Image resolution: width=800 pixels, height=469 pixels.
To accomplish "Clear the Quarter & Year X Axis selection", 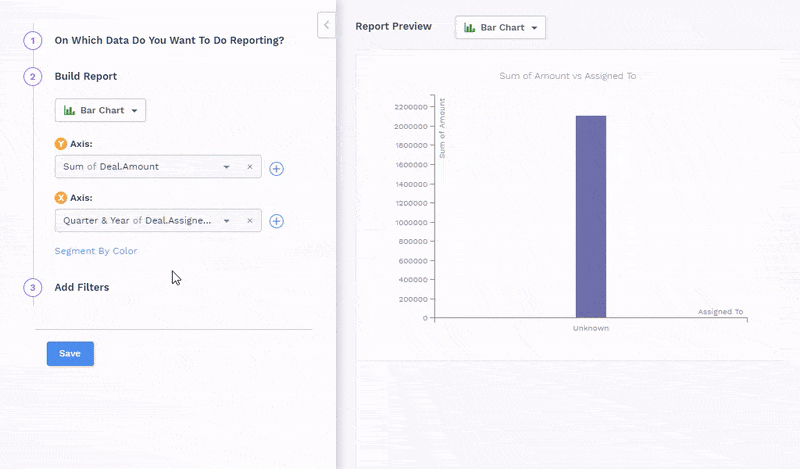I will (x=250, y=220).
